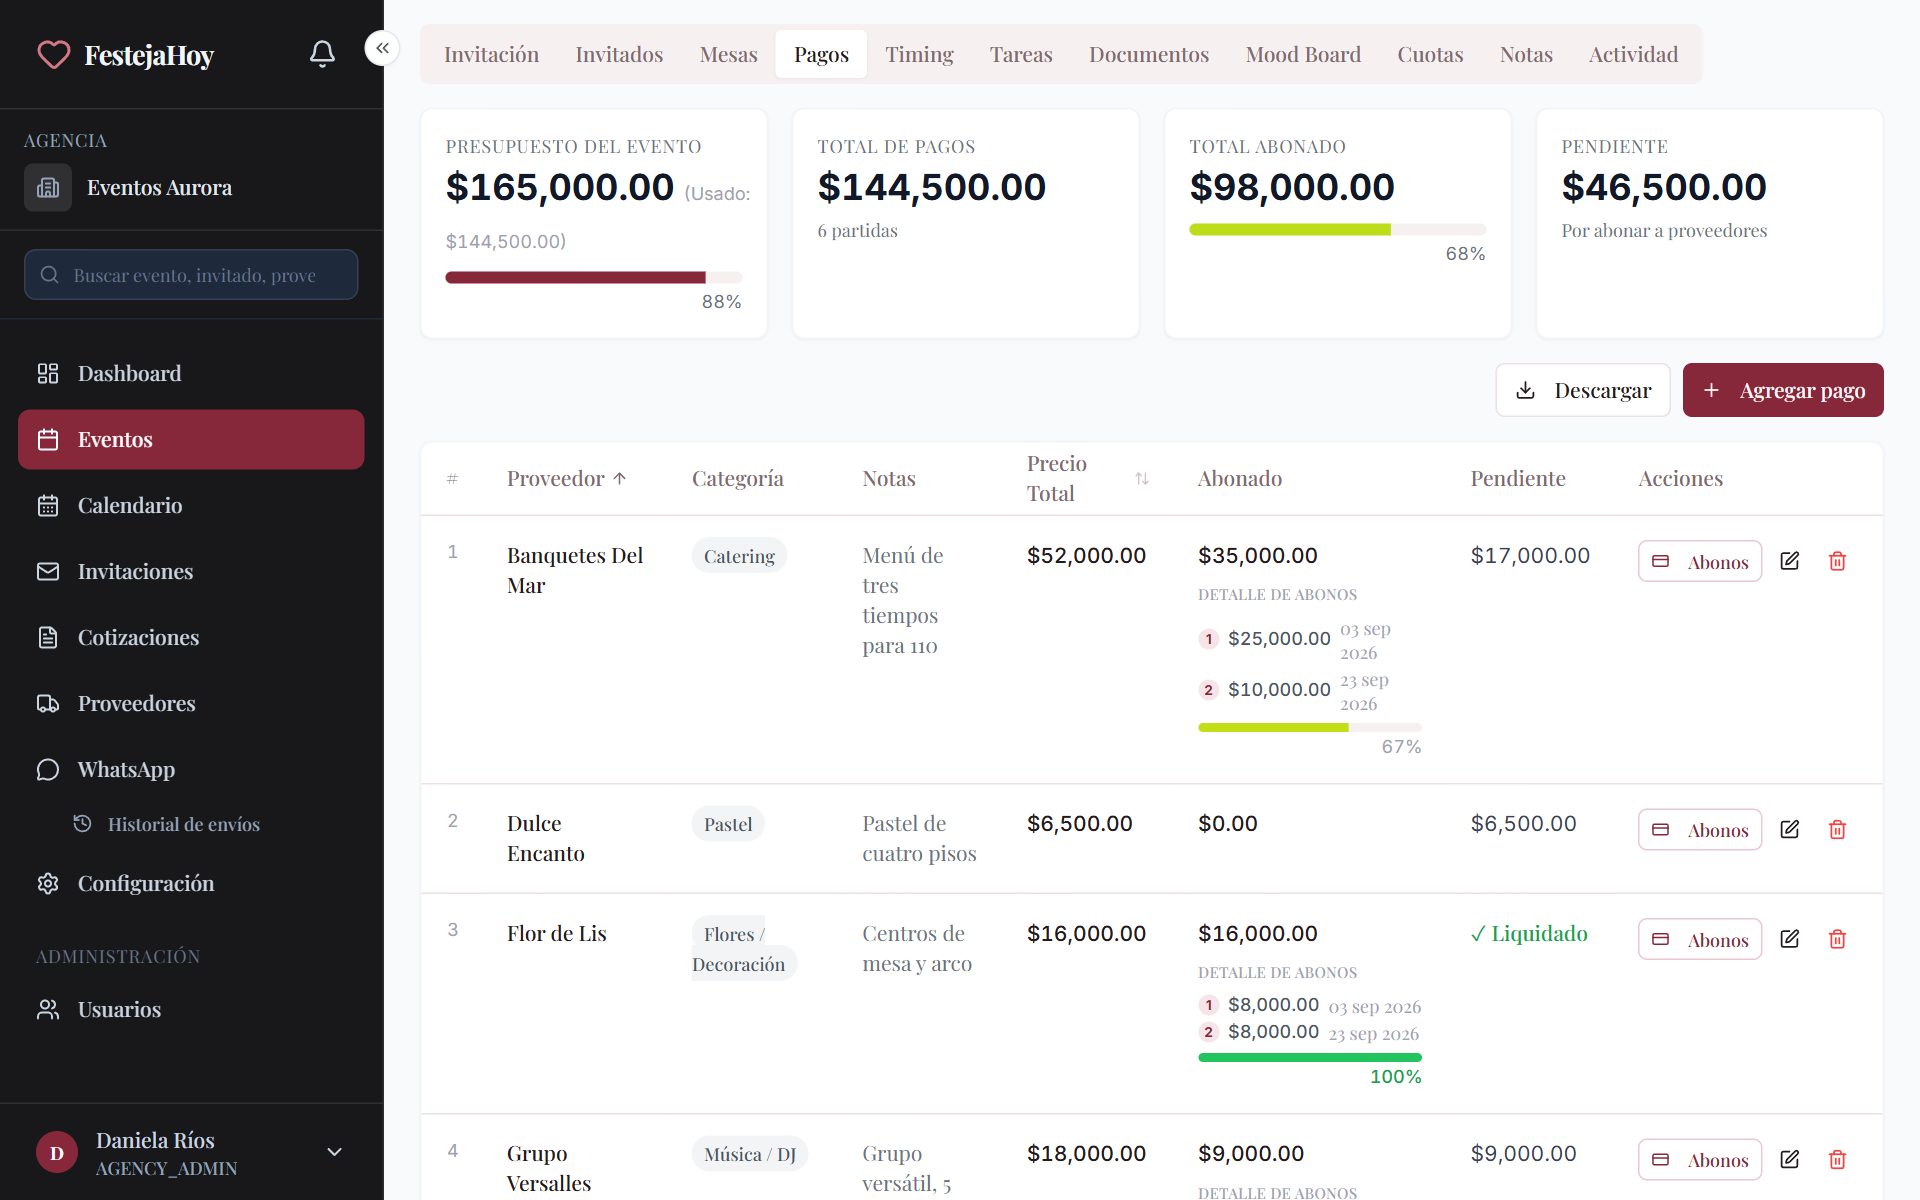Switch to the Invitados tab

point(619,54)
